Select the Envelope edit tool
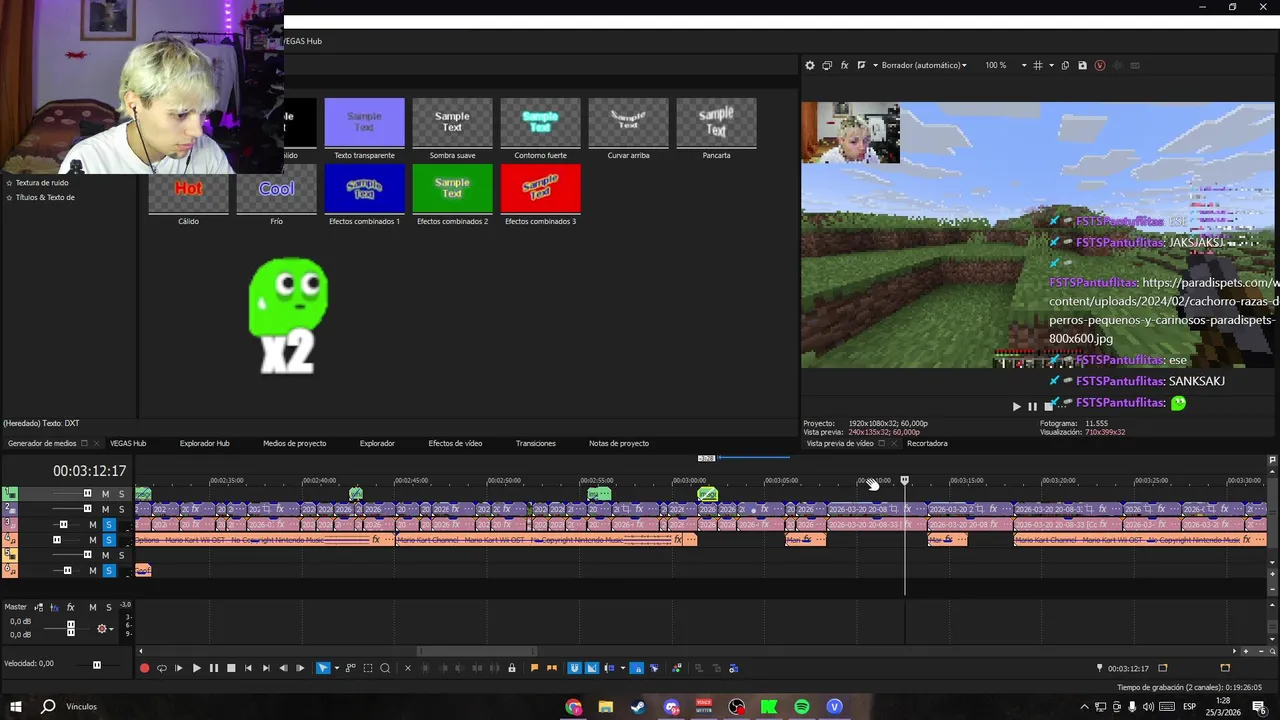This screenshot has height=720, width=1280. click(350, 668)
